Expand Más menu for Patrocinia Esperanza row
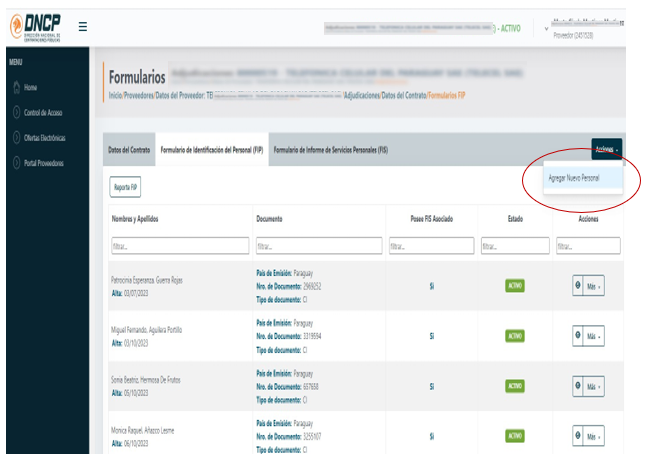The width and height of the screenshot is (646, 464). (x=594, y=286)
